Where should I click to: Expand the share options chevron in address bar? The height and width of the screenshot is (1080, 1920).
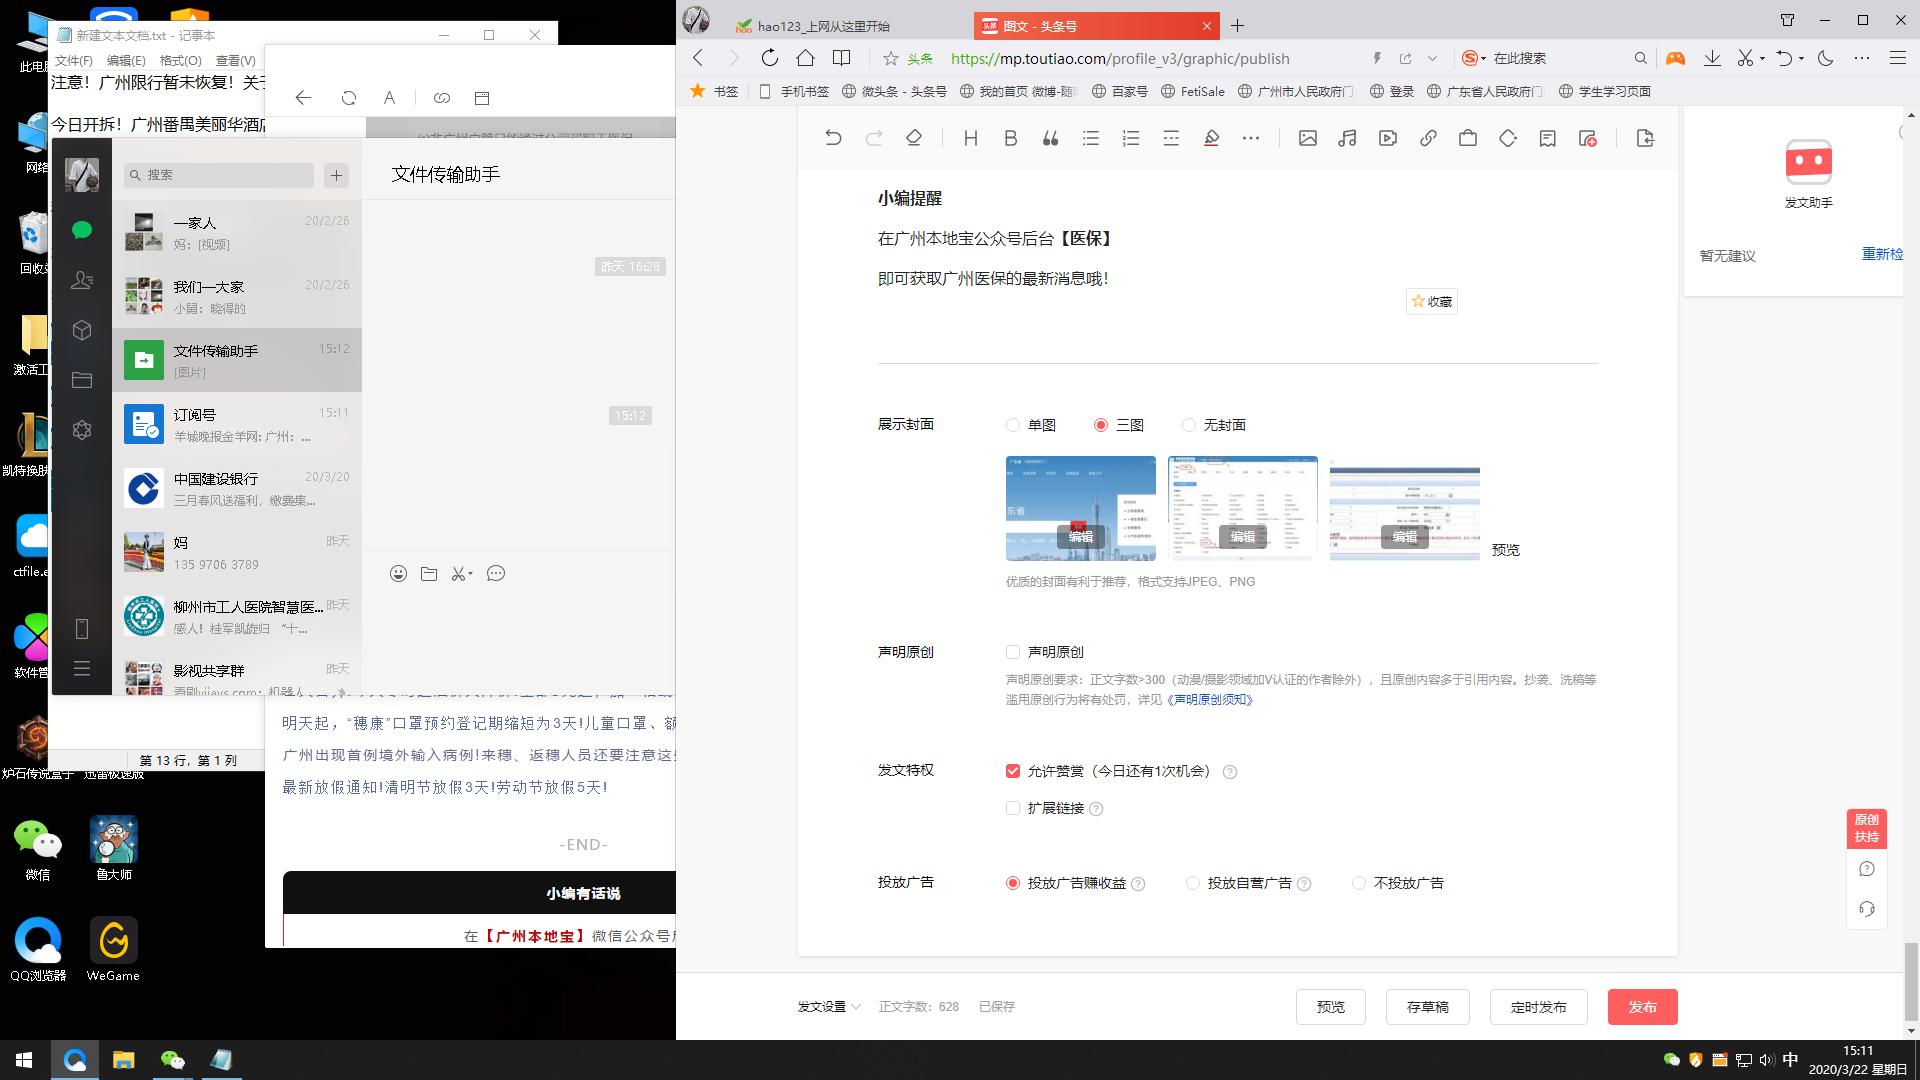[1433, 58]
